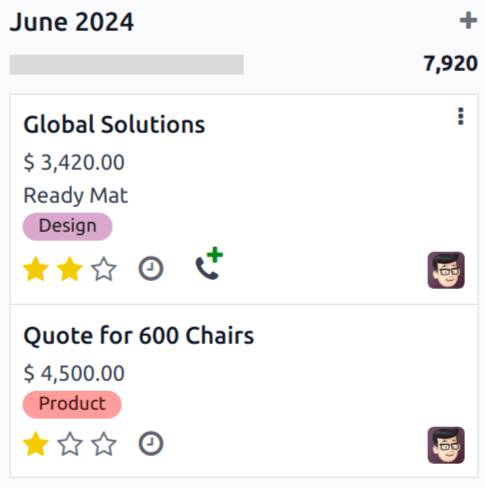Click the June 2024 column title
Image resolution: width=485 pixels, height=488 pixels.
click(x=72, y=22)
